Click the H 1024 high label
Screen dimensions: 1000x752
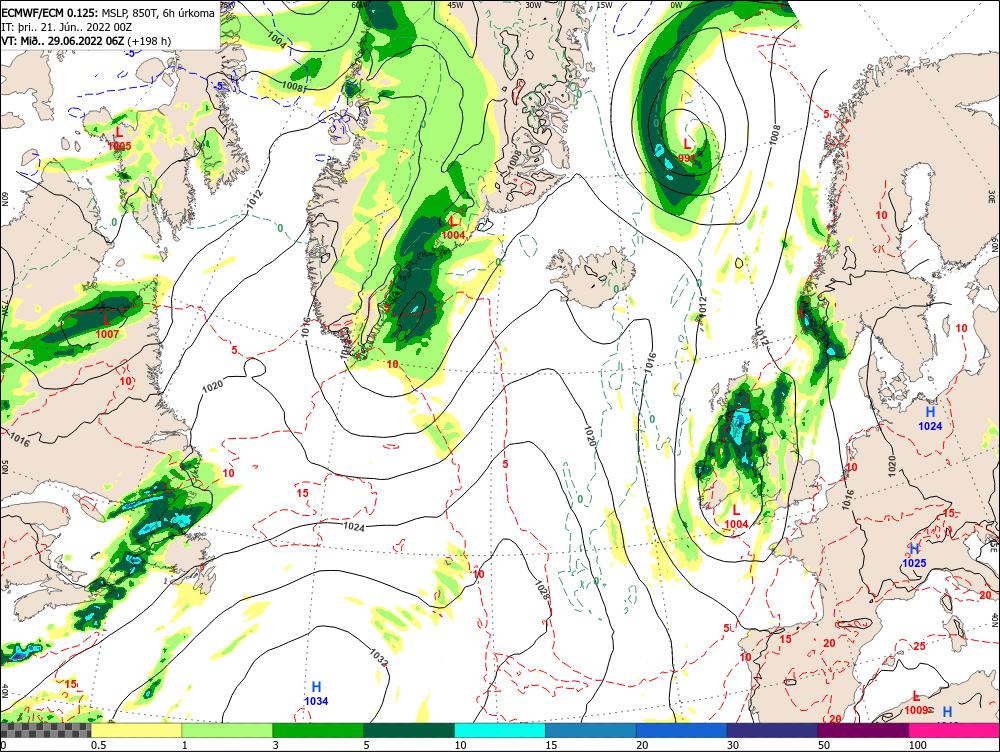click(930, 418)
